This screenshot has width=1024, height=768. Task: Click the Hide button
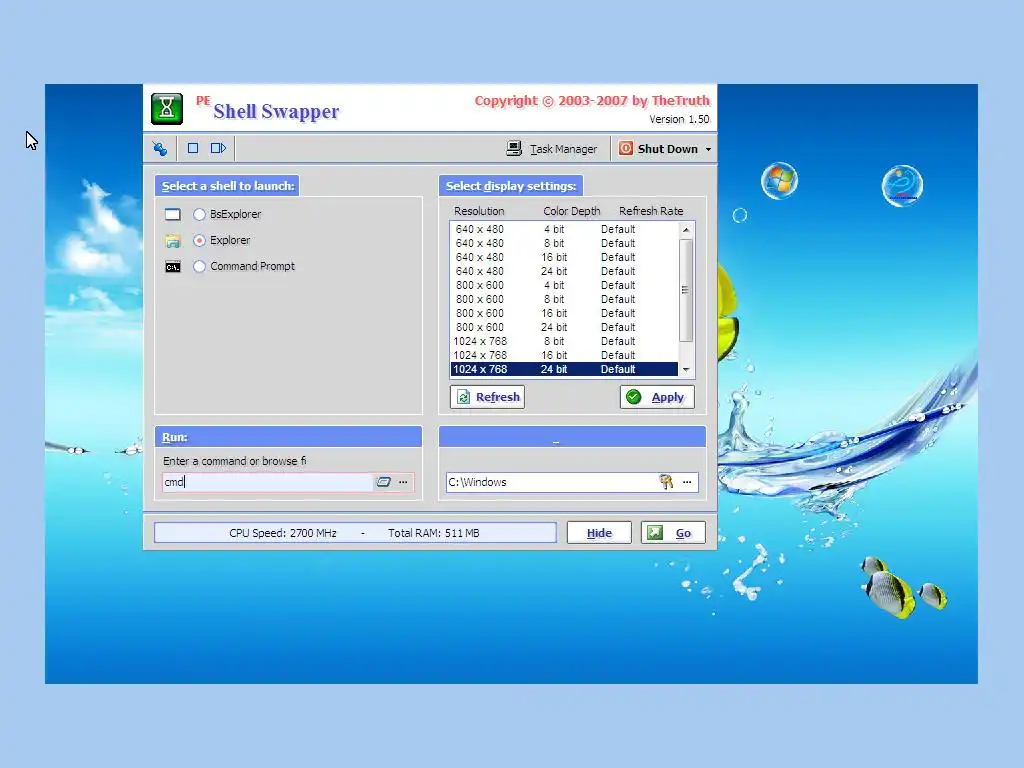pyautogui.click(x=599, y=533)
